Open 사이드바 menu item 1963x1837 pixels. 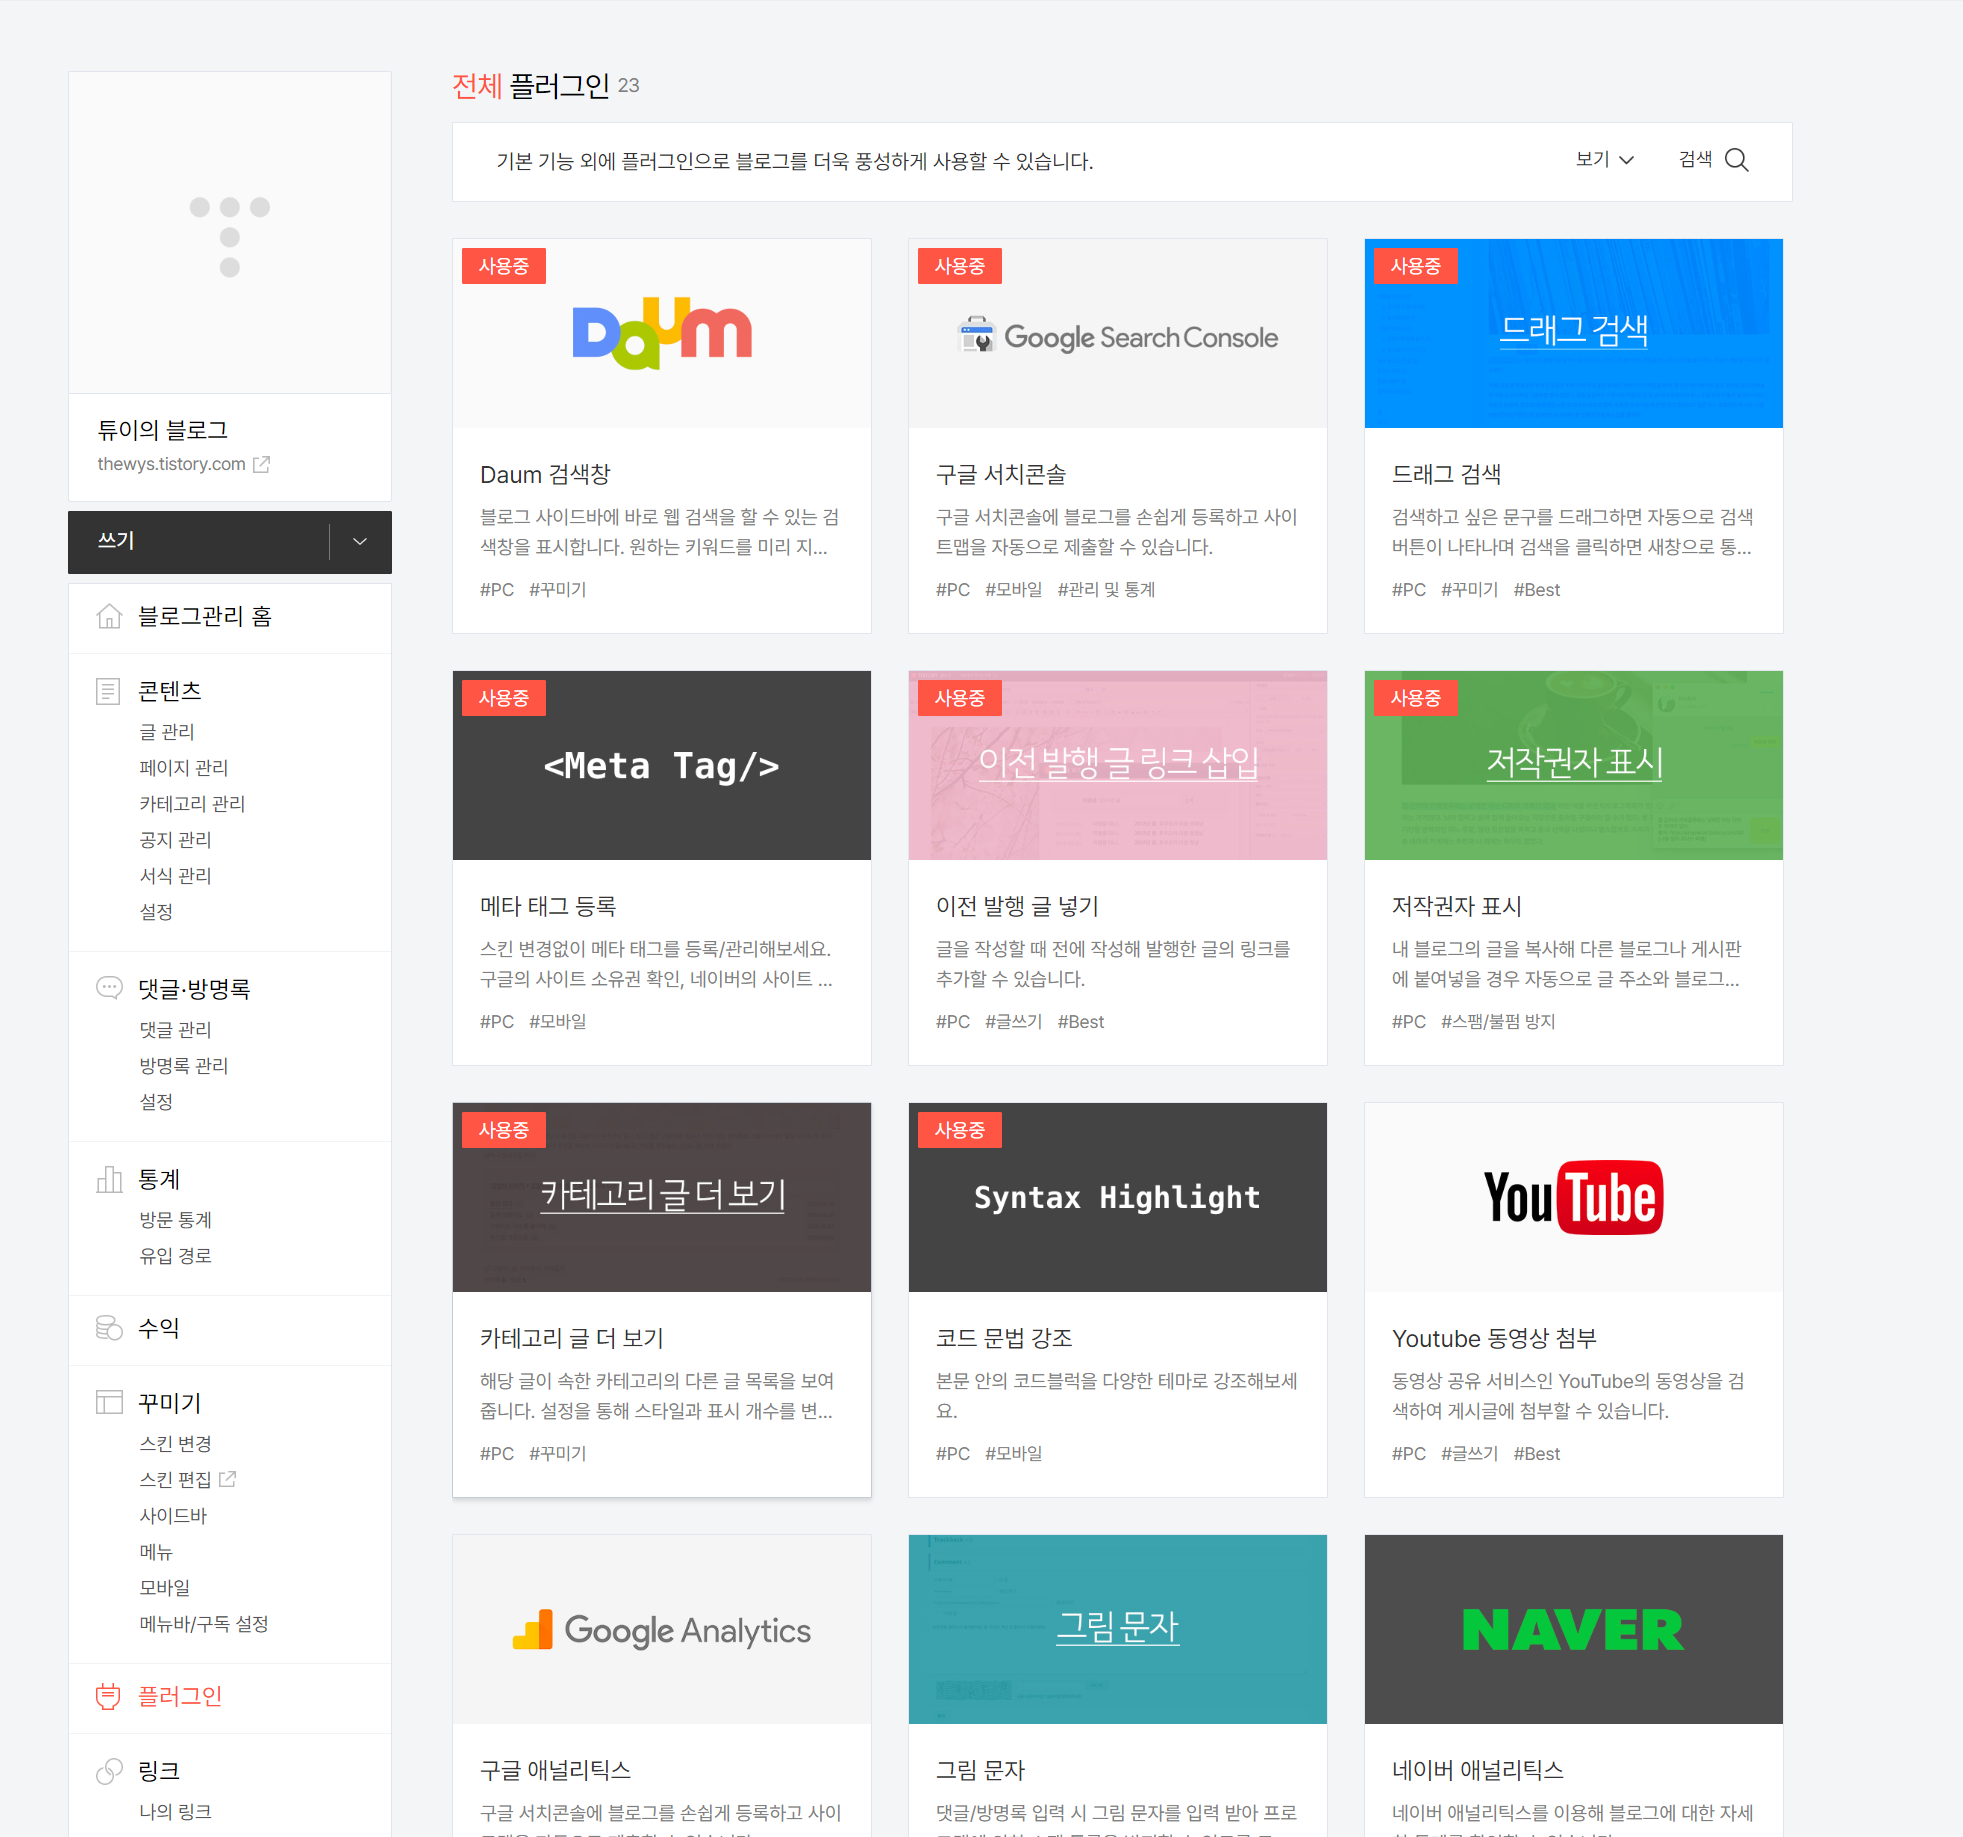173,1516
